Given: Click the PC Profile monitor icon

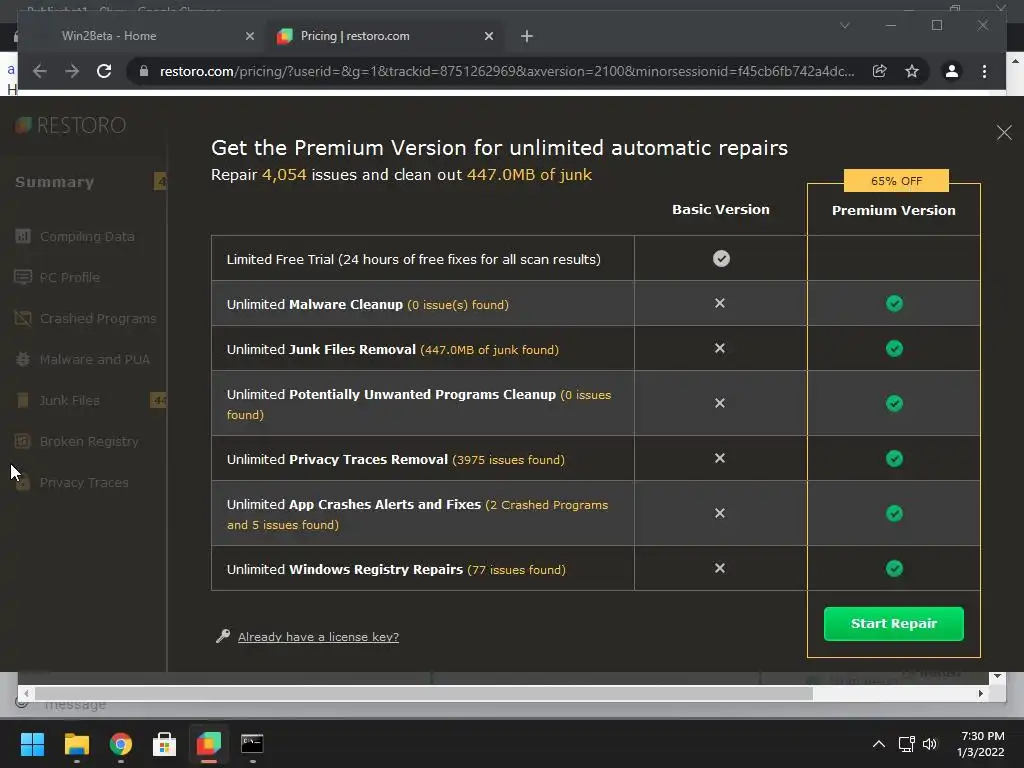Looking at the screenshot, I should coord(23,277).
